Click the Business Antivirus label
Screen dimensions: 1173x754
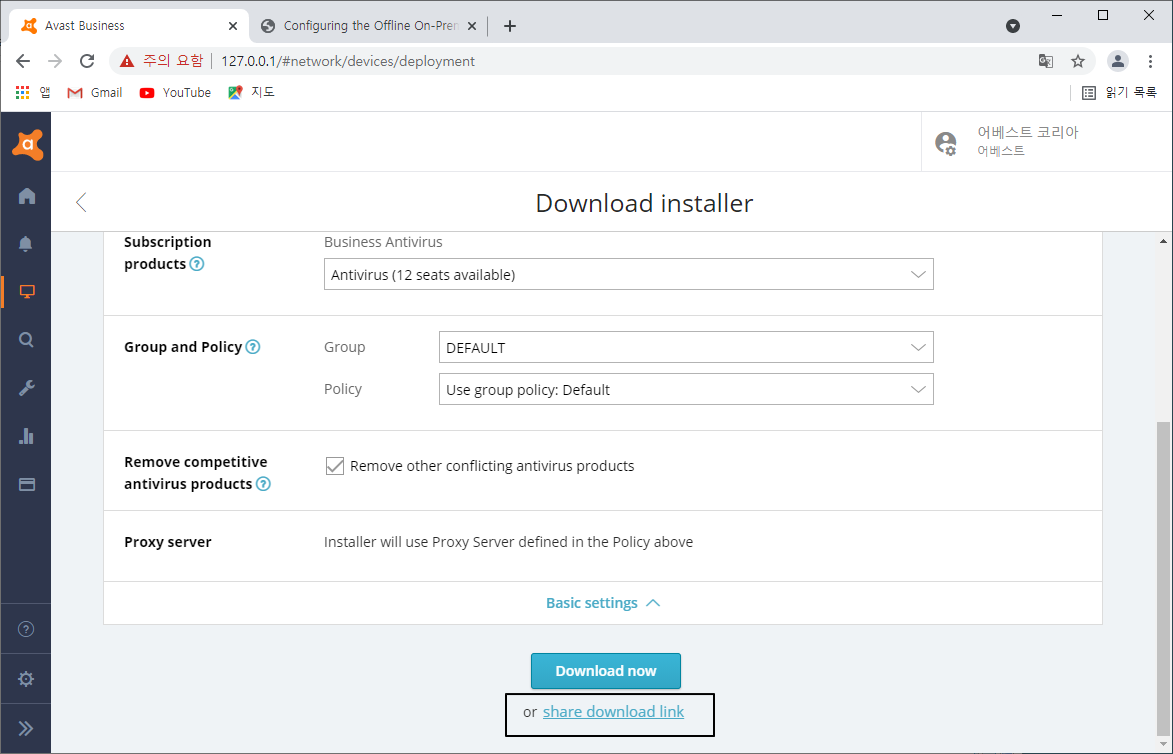[x=383, y=242]
